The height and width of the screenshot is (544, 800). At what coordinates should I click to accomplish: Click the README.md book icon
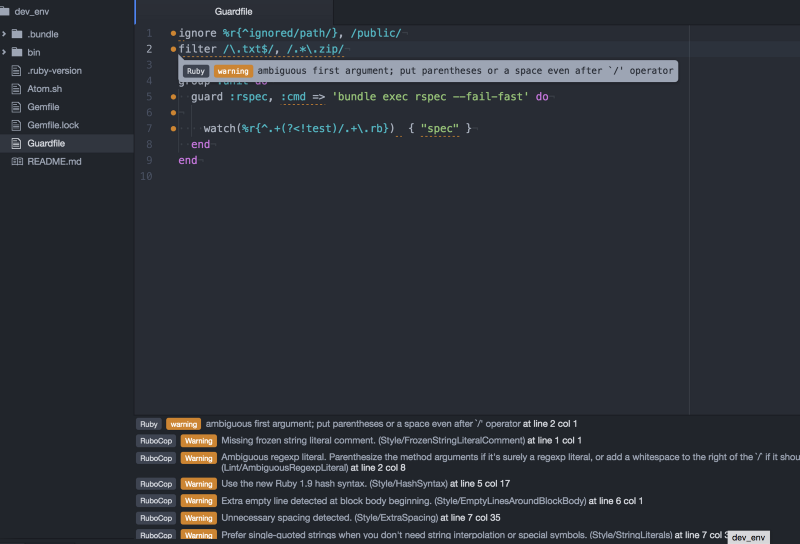[17, 161]
